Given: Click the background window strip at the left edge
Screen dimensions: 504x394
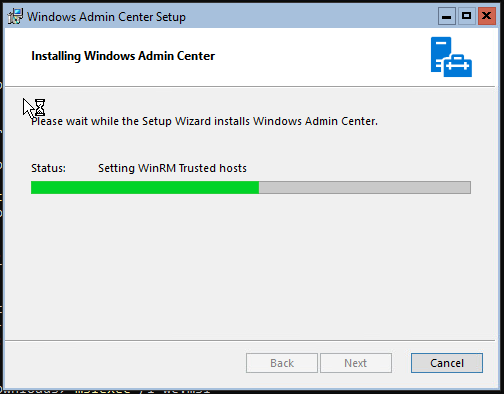Looking at the screenshot, I should click(1, 200).
